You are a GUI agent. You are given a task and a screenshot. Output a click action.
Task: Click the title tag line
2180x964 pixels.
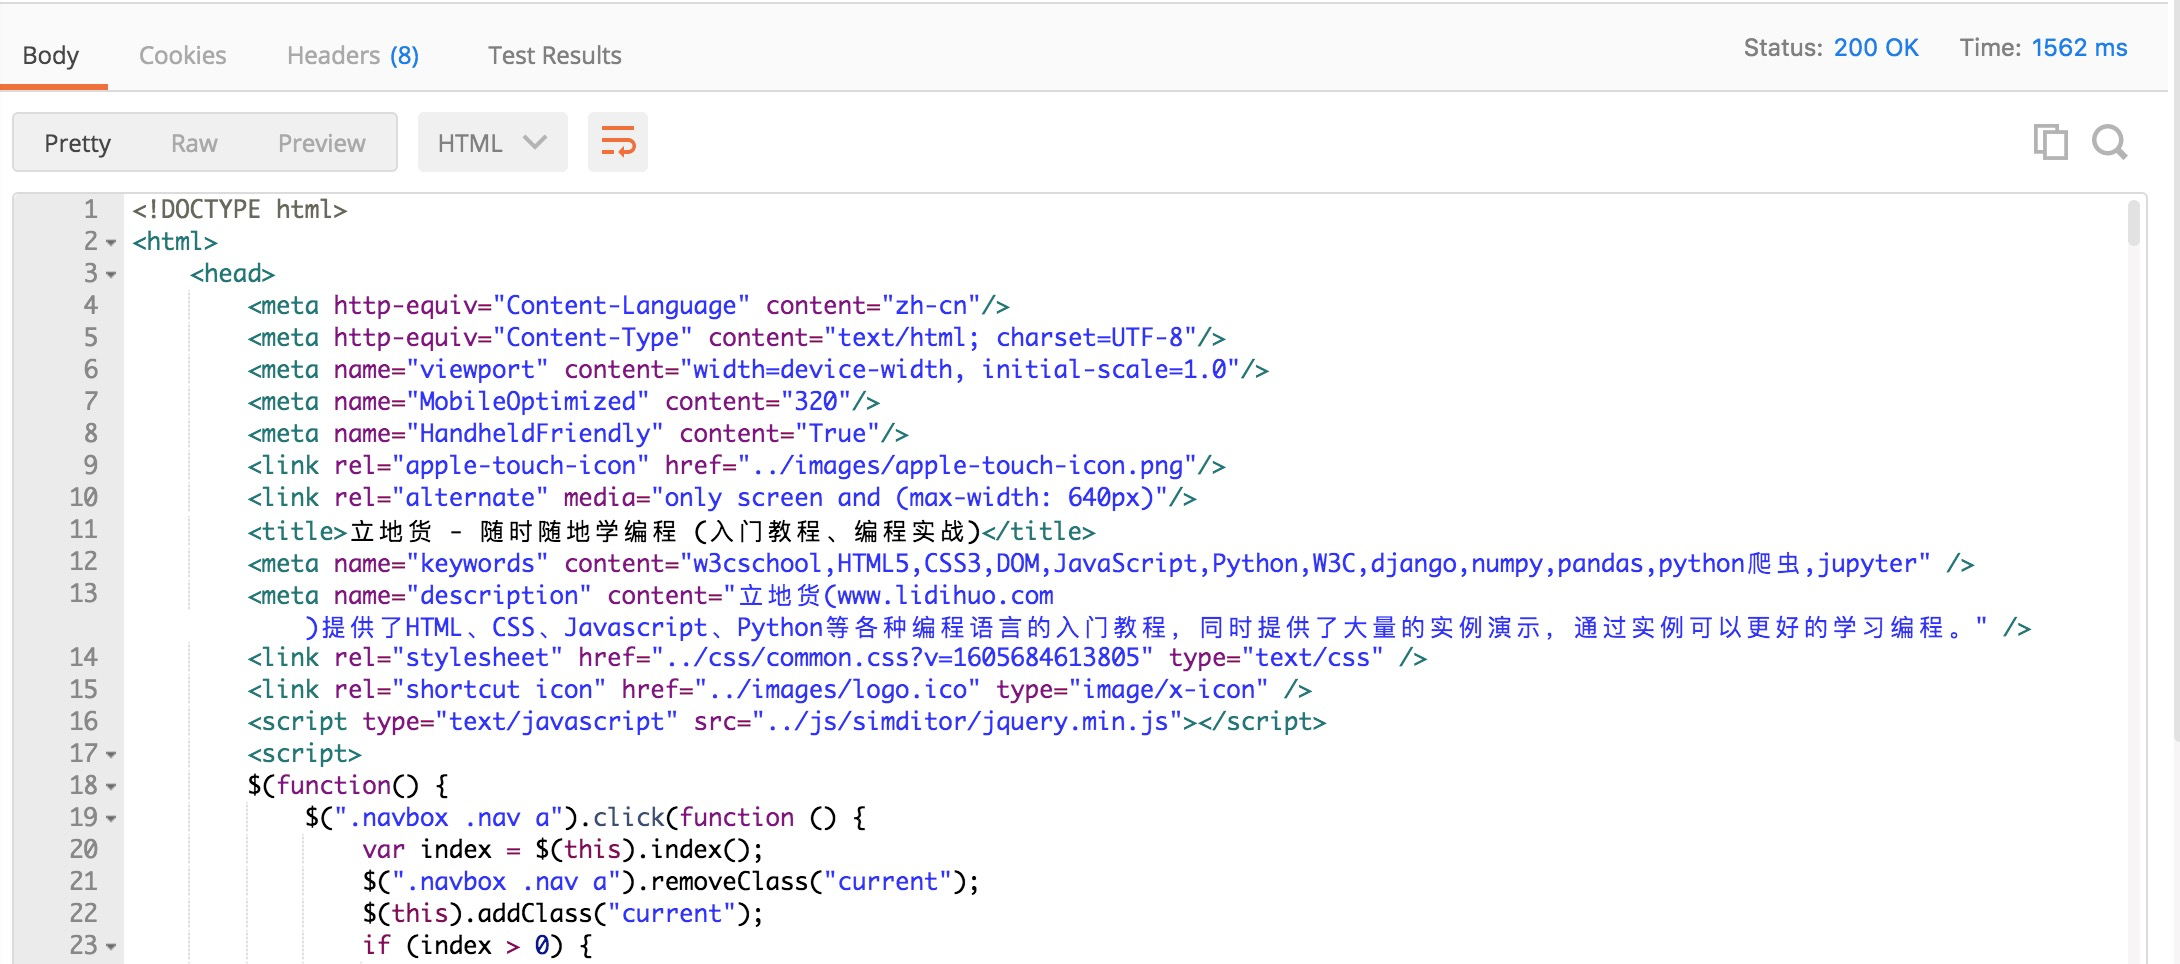coord(672,531)
